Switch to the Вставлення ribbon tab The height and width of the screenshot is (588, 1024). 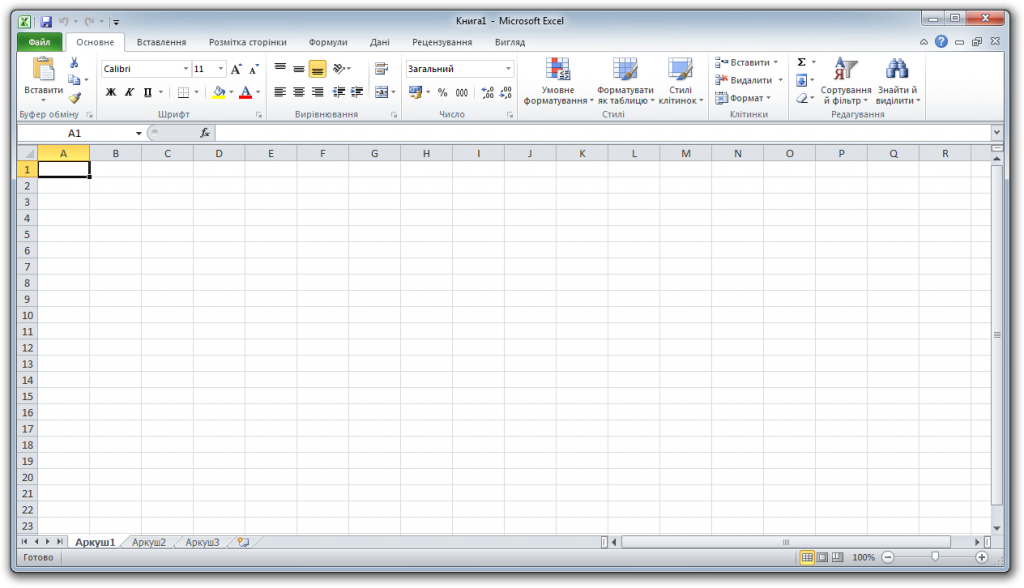pos(161,42)
